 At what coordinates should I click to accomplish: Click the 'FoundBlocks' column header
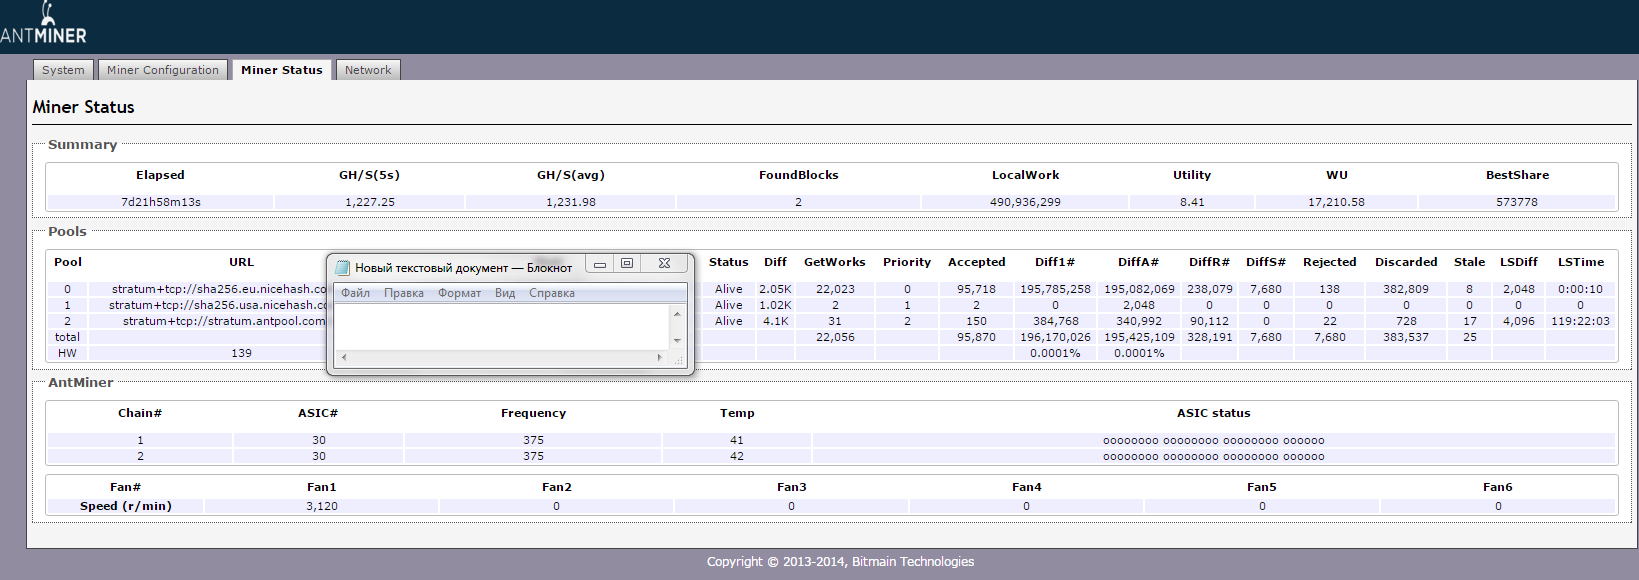pos(798,175)
